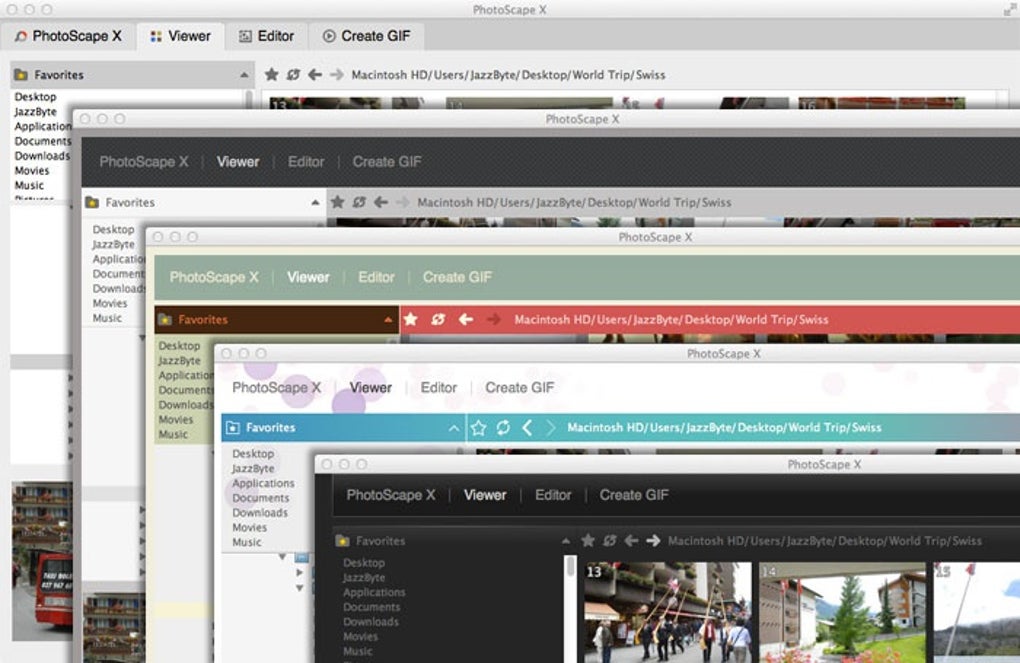
Task: Open Movies in the green theme window
Action: pos(176,420)
